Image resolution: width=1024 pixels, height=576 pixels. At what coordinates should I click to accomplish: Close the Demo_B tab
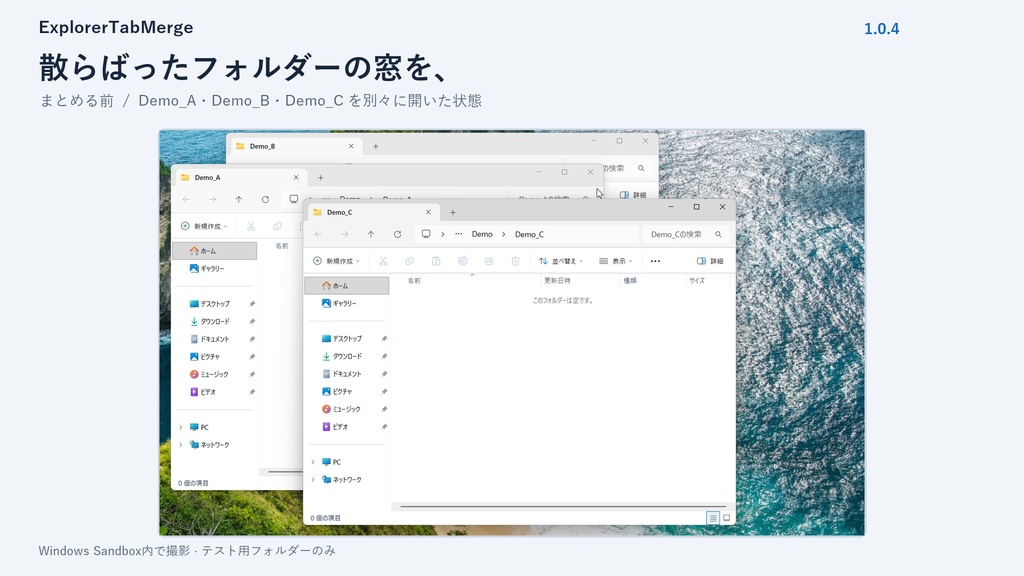[x=351, y=146]
